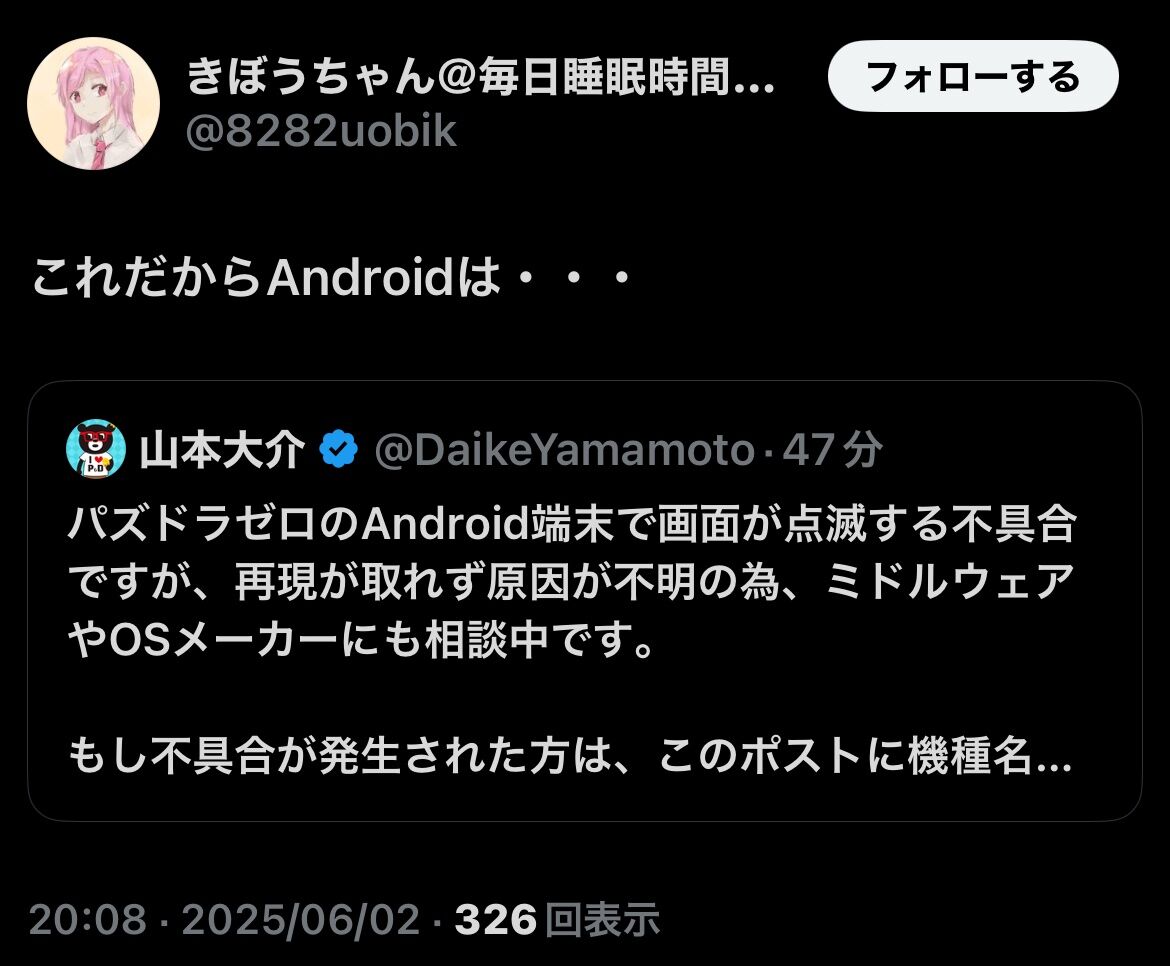Open quoted post line starting パズドラゼロのAndroid端末
This screenshot has width=1170, height=966.
(572, 524)
